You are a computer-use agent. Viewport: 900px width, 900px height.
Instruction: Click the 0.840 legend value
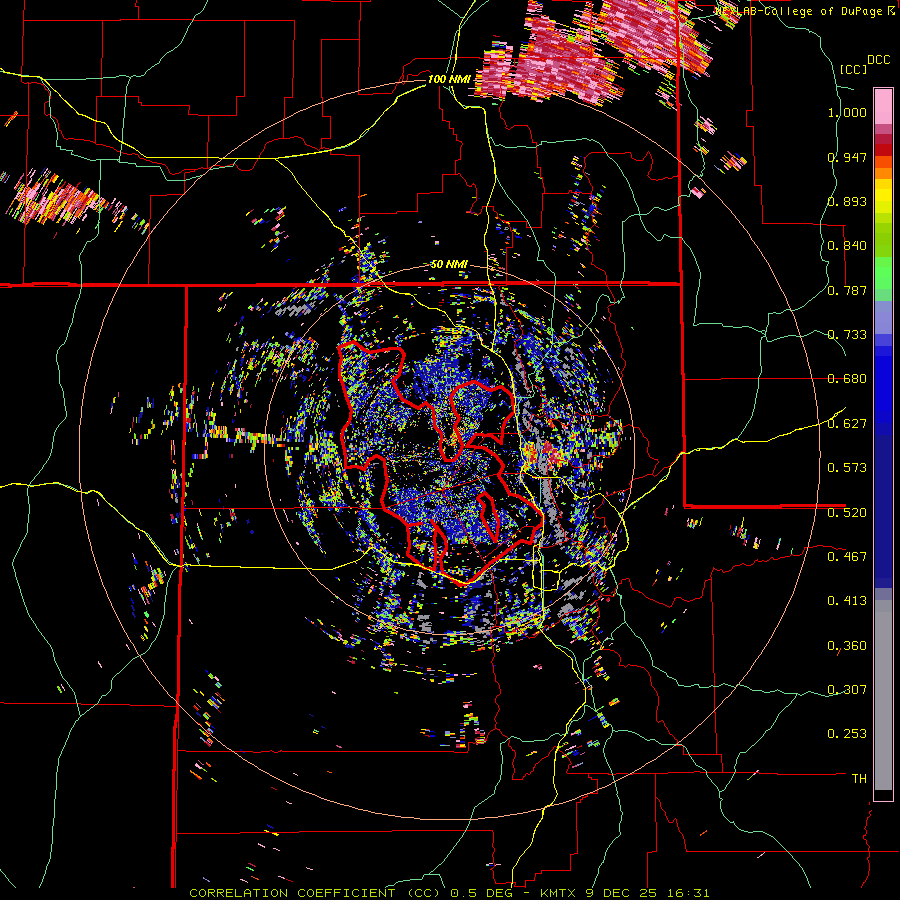coord(847,246)
